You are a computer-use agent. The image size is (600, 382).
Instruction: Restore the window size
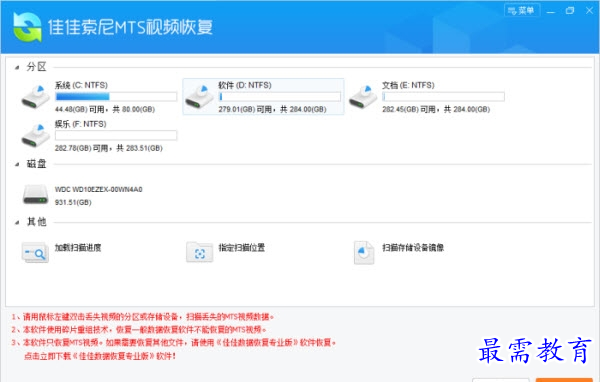(570, 11)
